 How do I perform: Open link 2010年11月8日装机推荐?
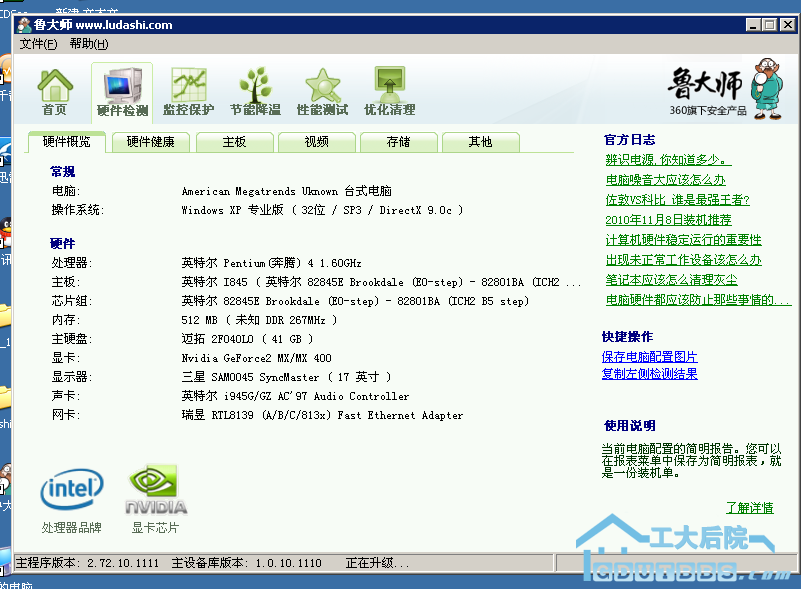(x=668, y=220)
